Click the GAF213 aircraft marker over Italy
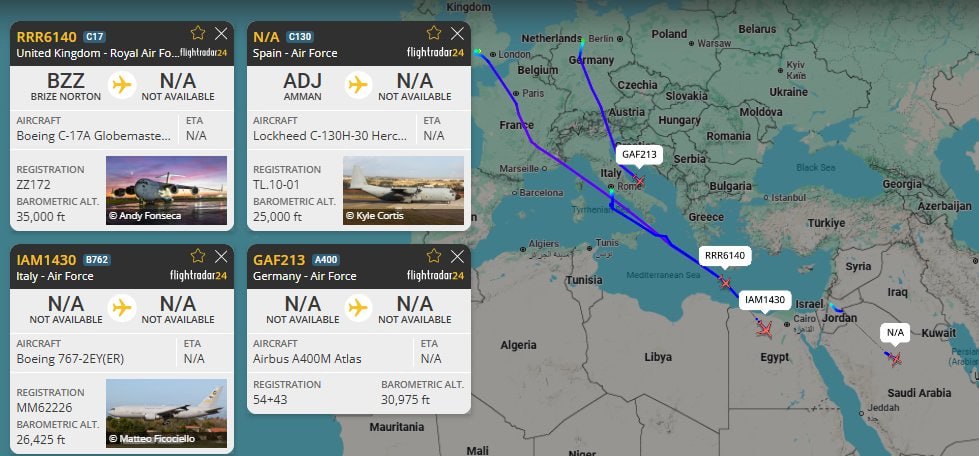Screen dimensions: 979x456 point(638,179)
